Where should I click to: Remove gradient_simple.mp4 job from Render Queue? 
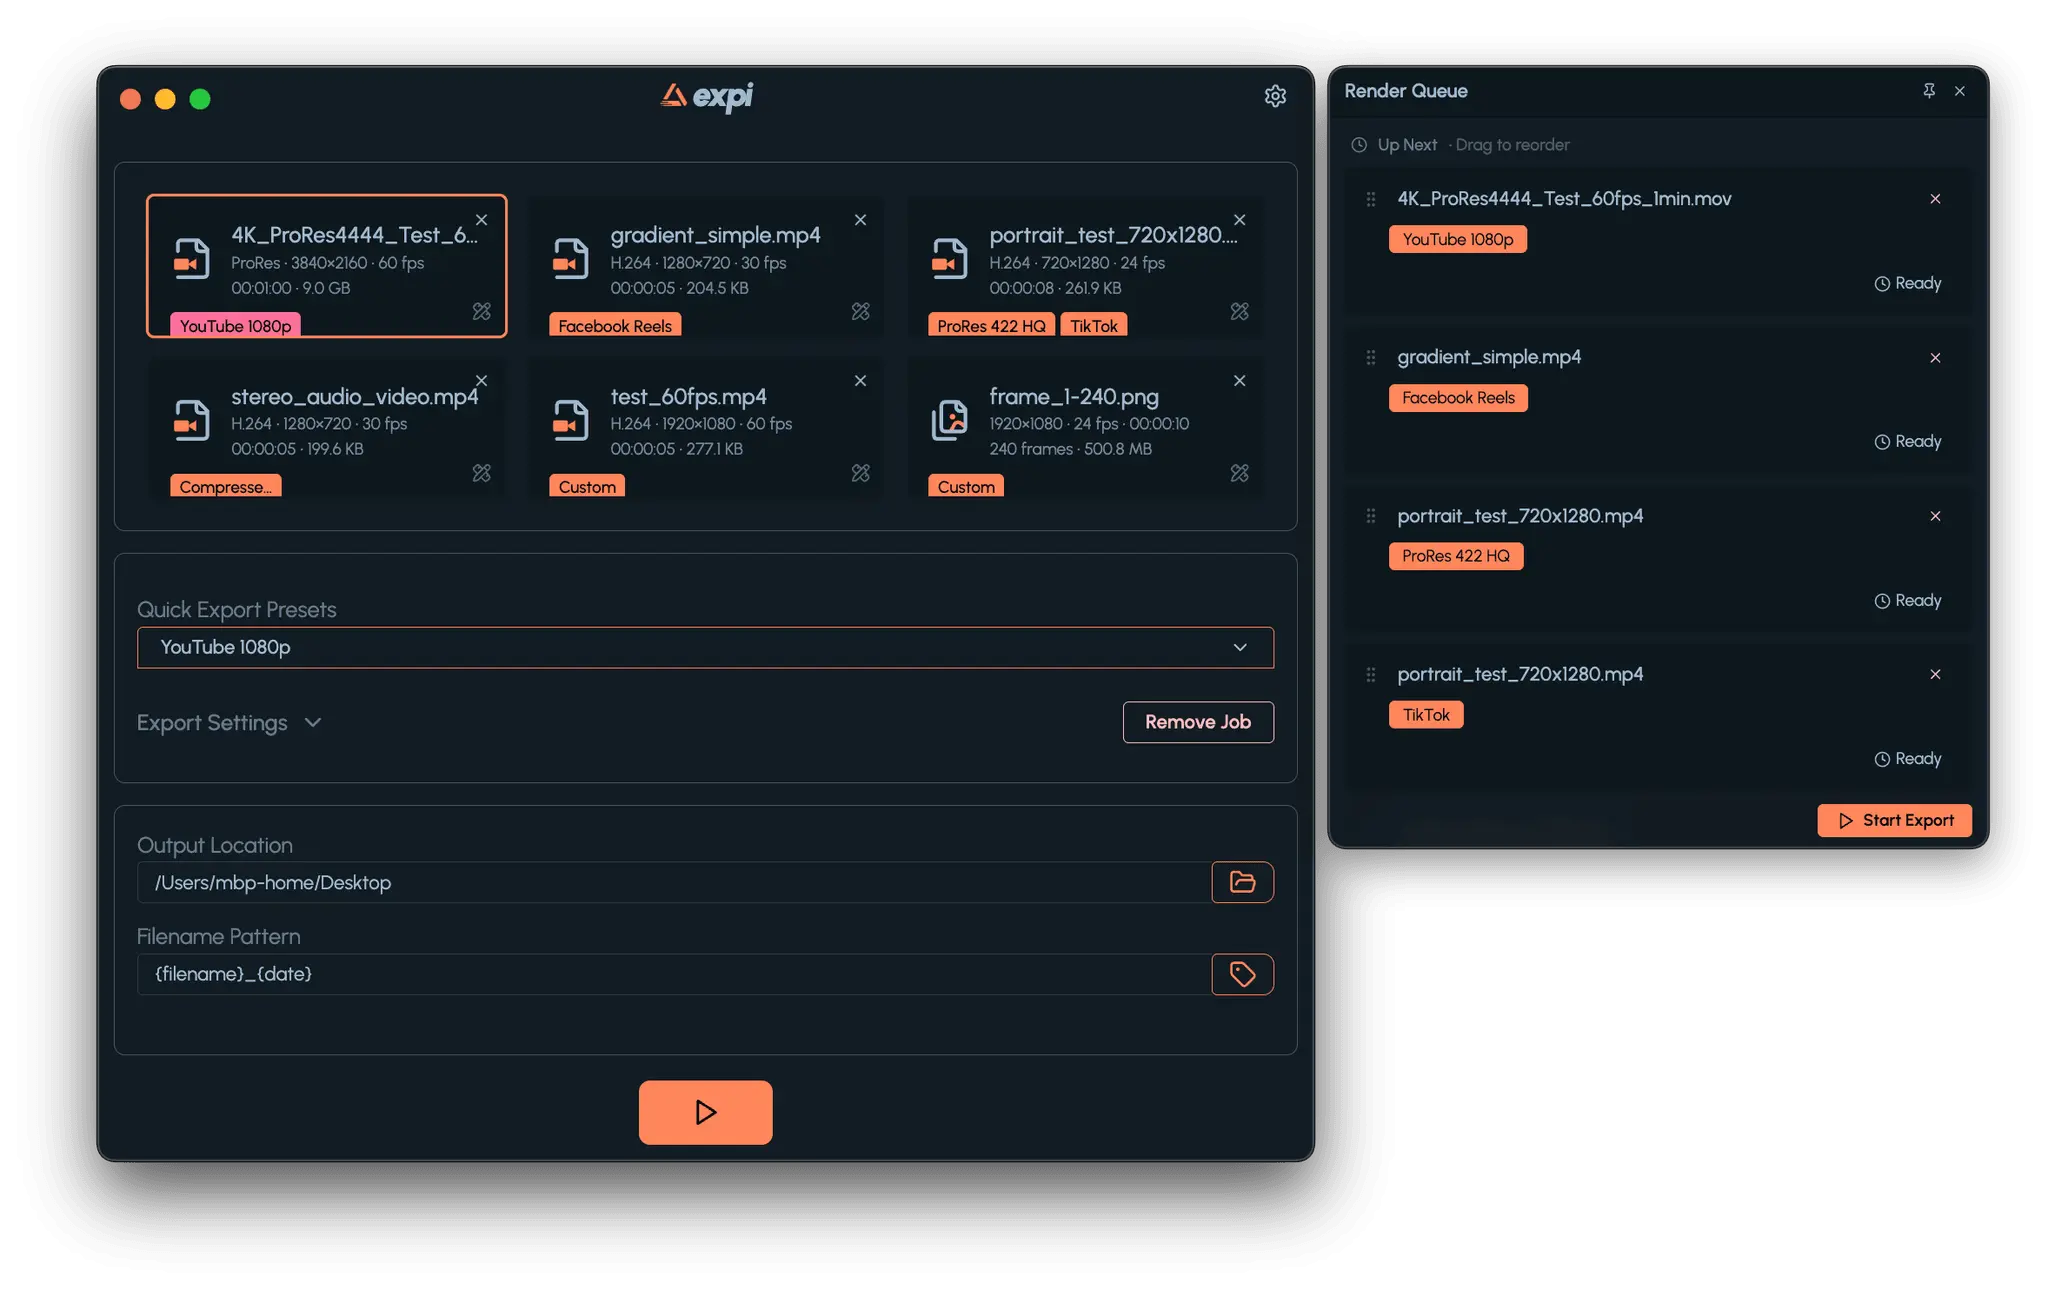click(x=1935, y=358)
